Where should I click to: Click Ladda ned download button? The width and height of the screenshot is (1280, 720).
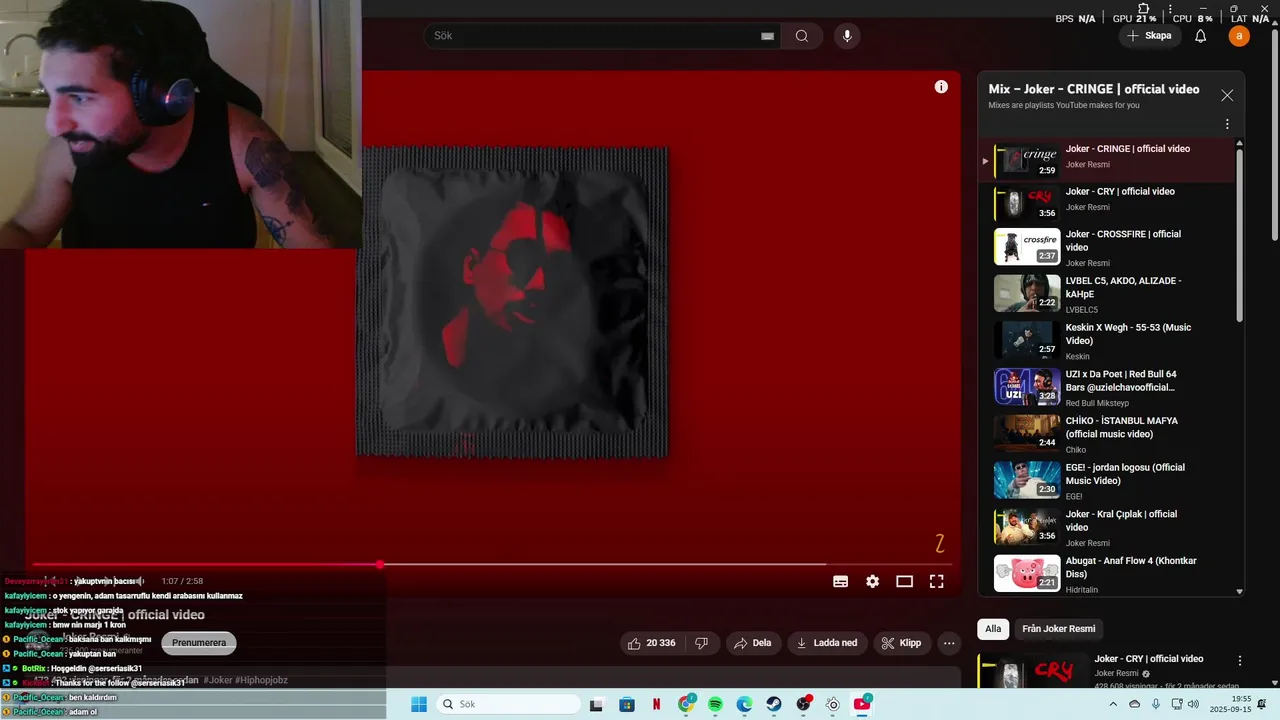827,643
